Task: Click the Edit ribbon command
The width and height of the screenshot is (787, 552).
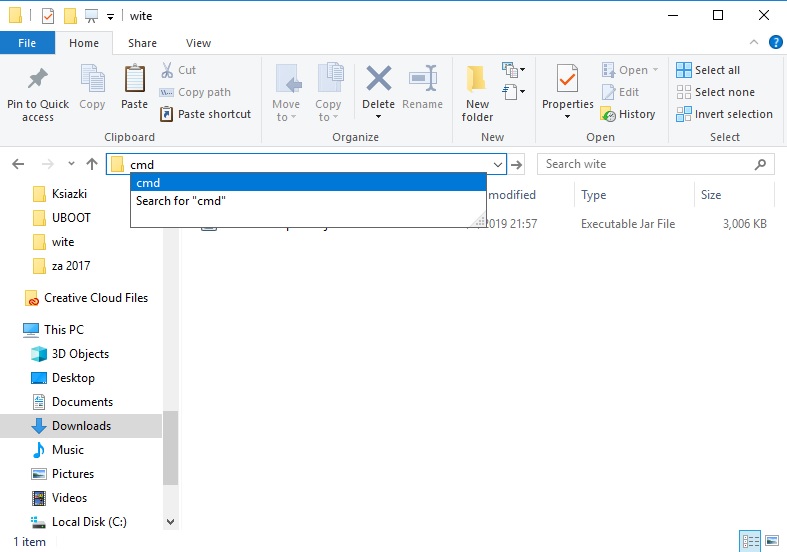Action: [x=620, y=92]
